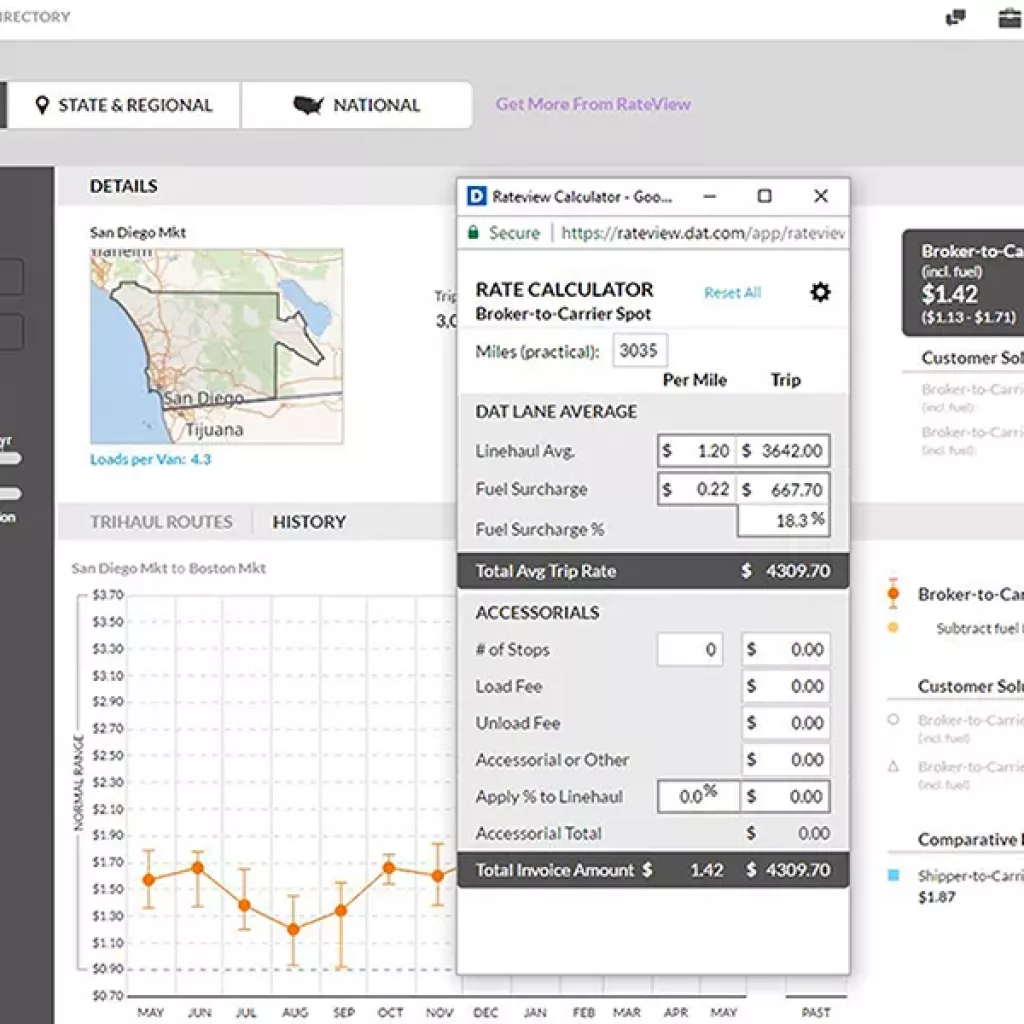Click the July data point on chart
The image size is (1024, 1024).
point(244,905)
